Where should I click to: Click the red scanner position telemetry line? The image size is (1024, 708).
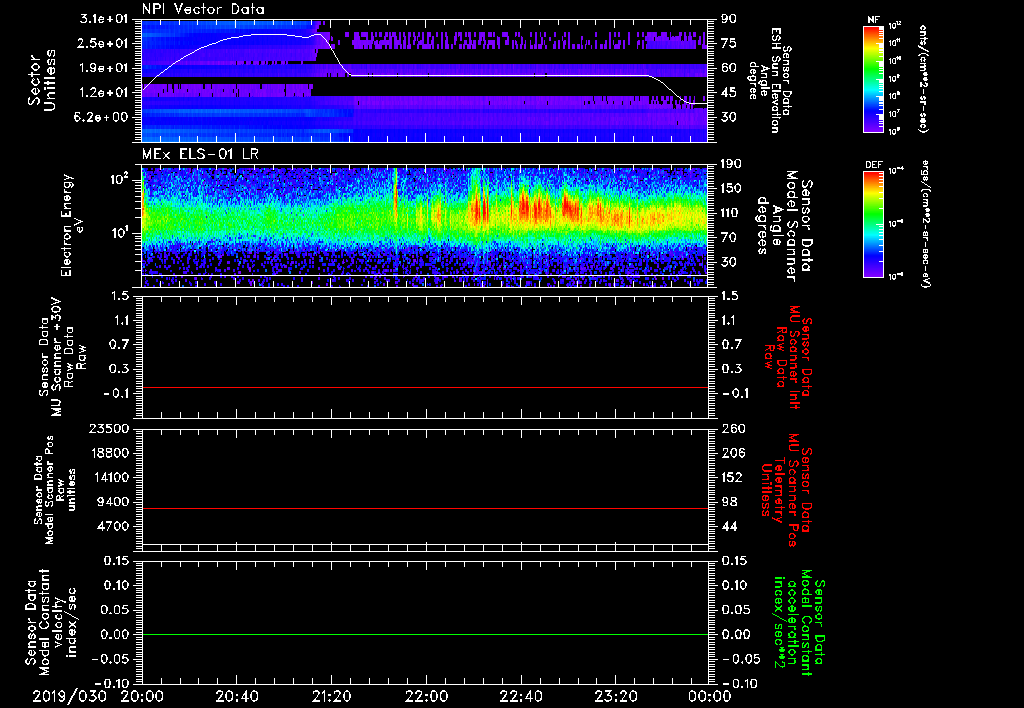click(425, 508)
